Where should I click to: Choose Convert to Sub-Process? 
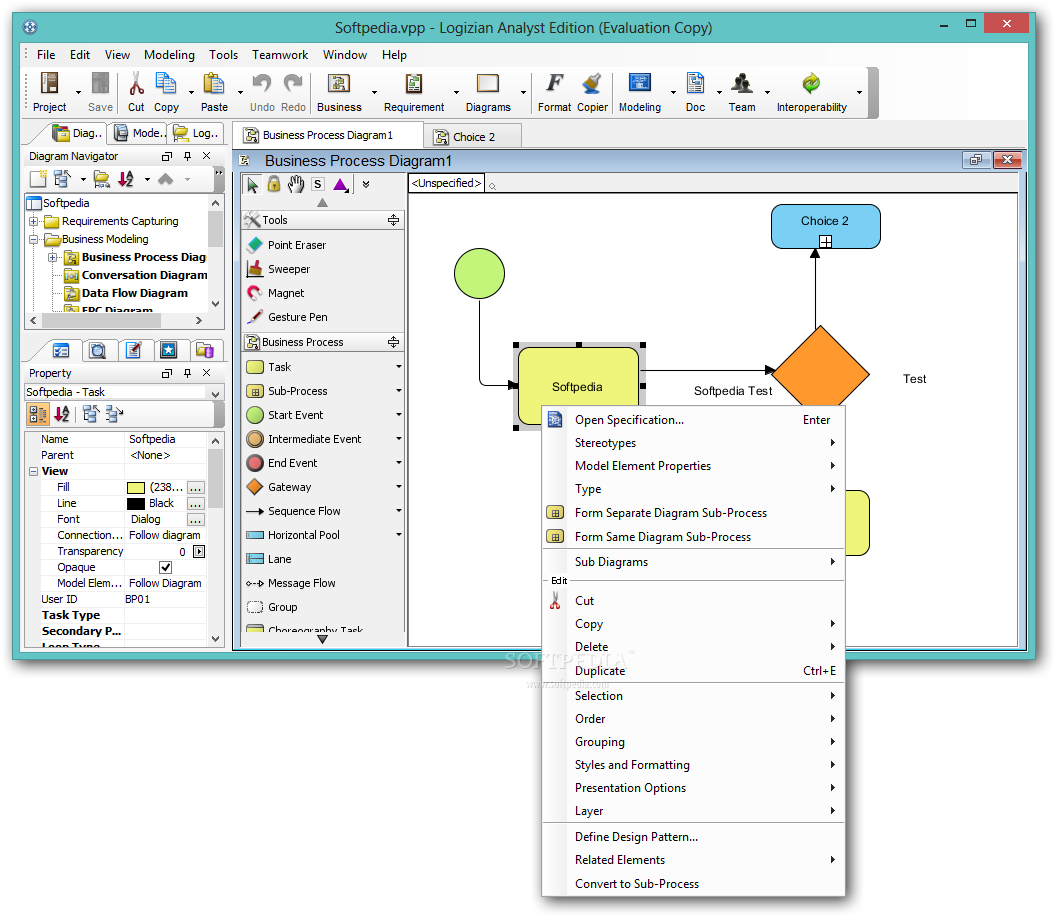point(694,885)
